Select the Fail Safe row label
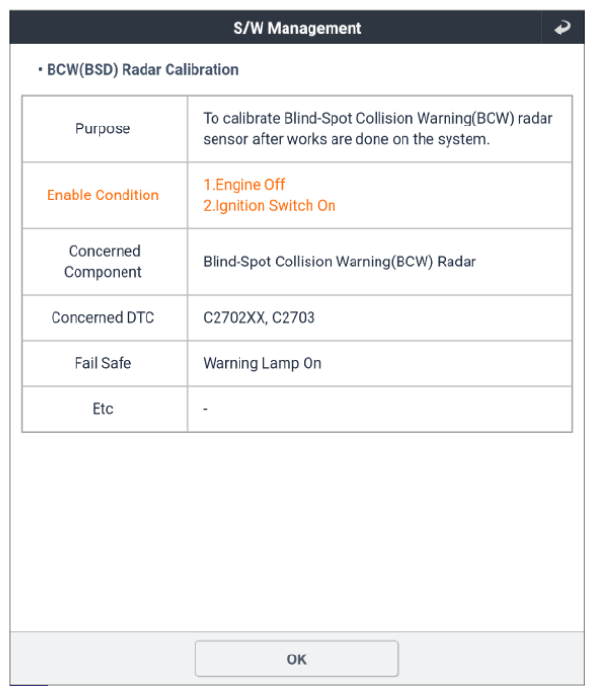This screenshot has width=594, height=695. pos(103,363)
